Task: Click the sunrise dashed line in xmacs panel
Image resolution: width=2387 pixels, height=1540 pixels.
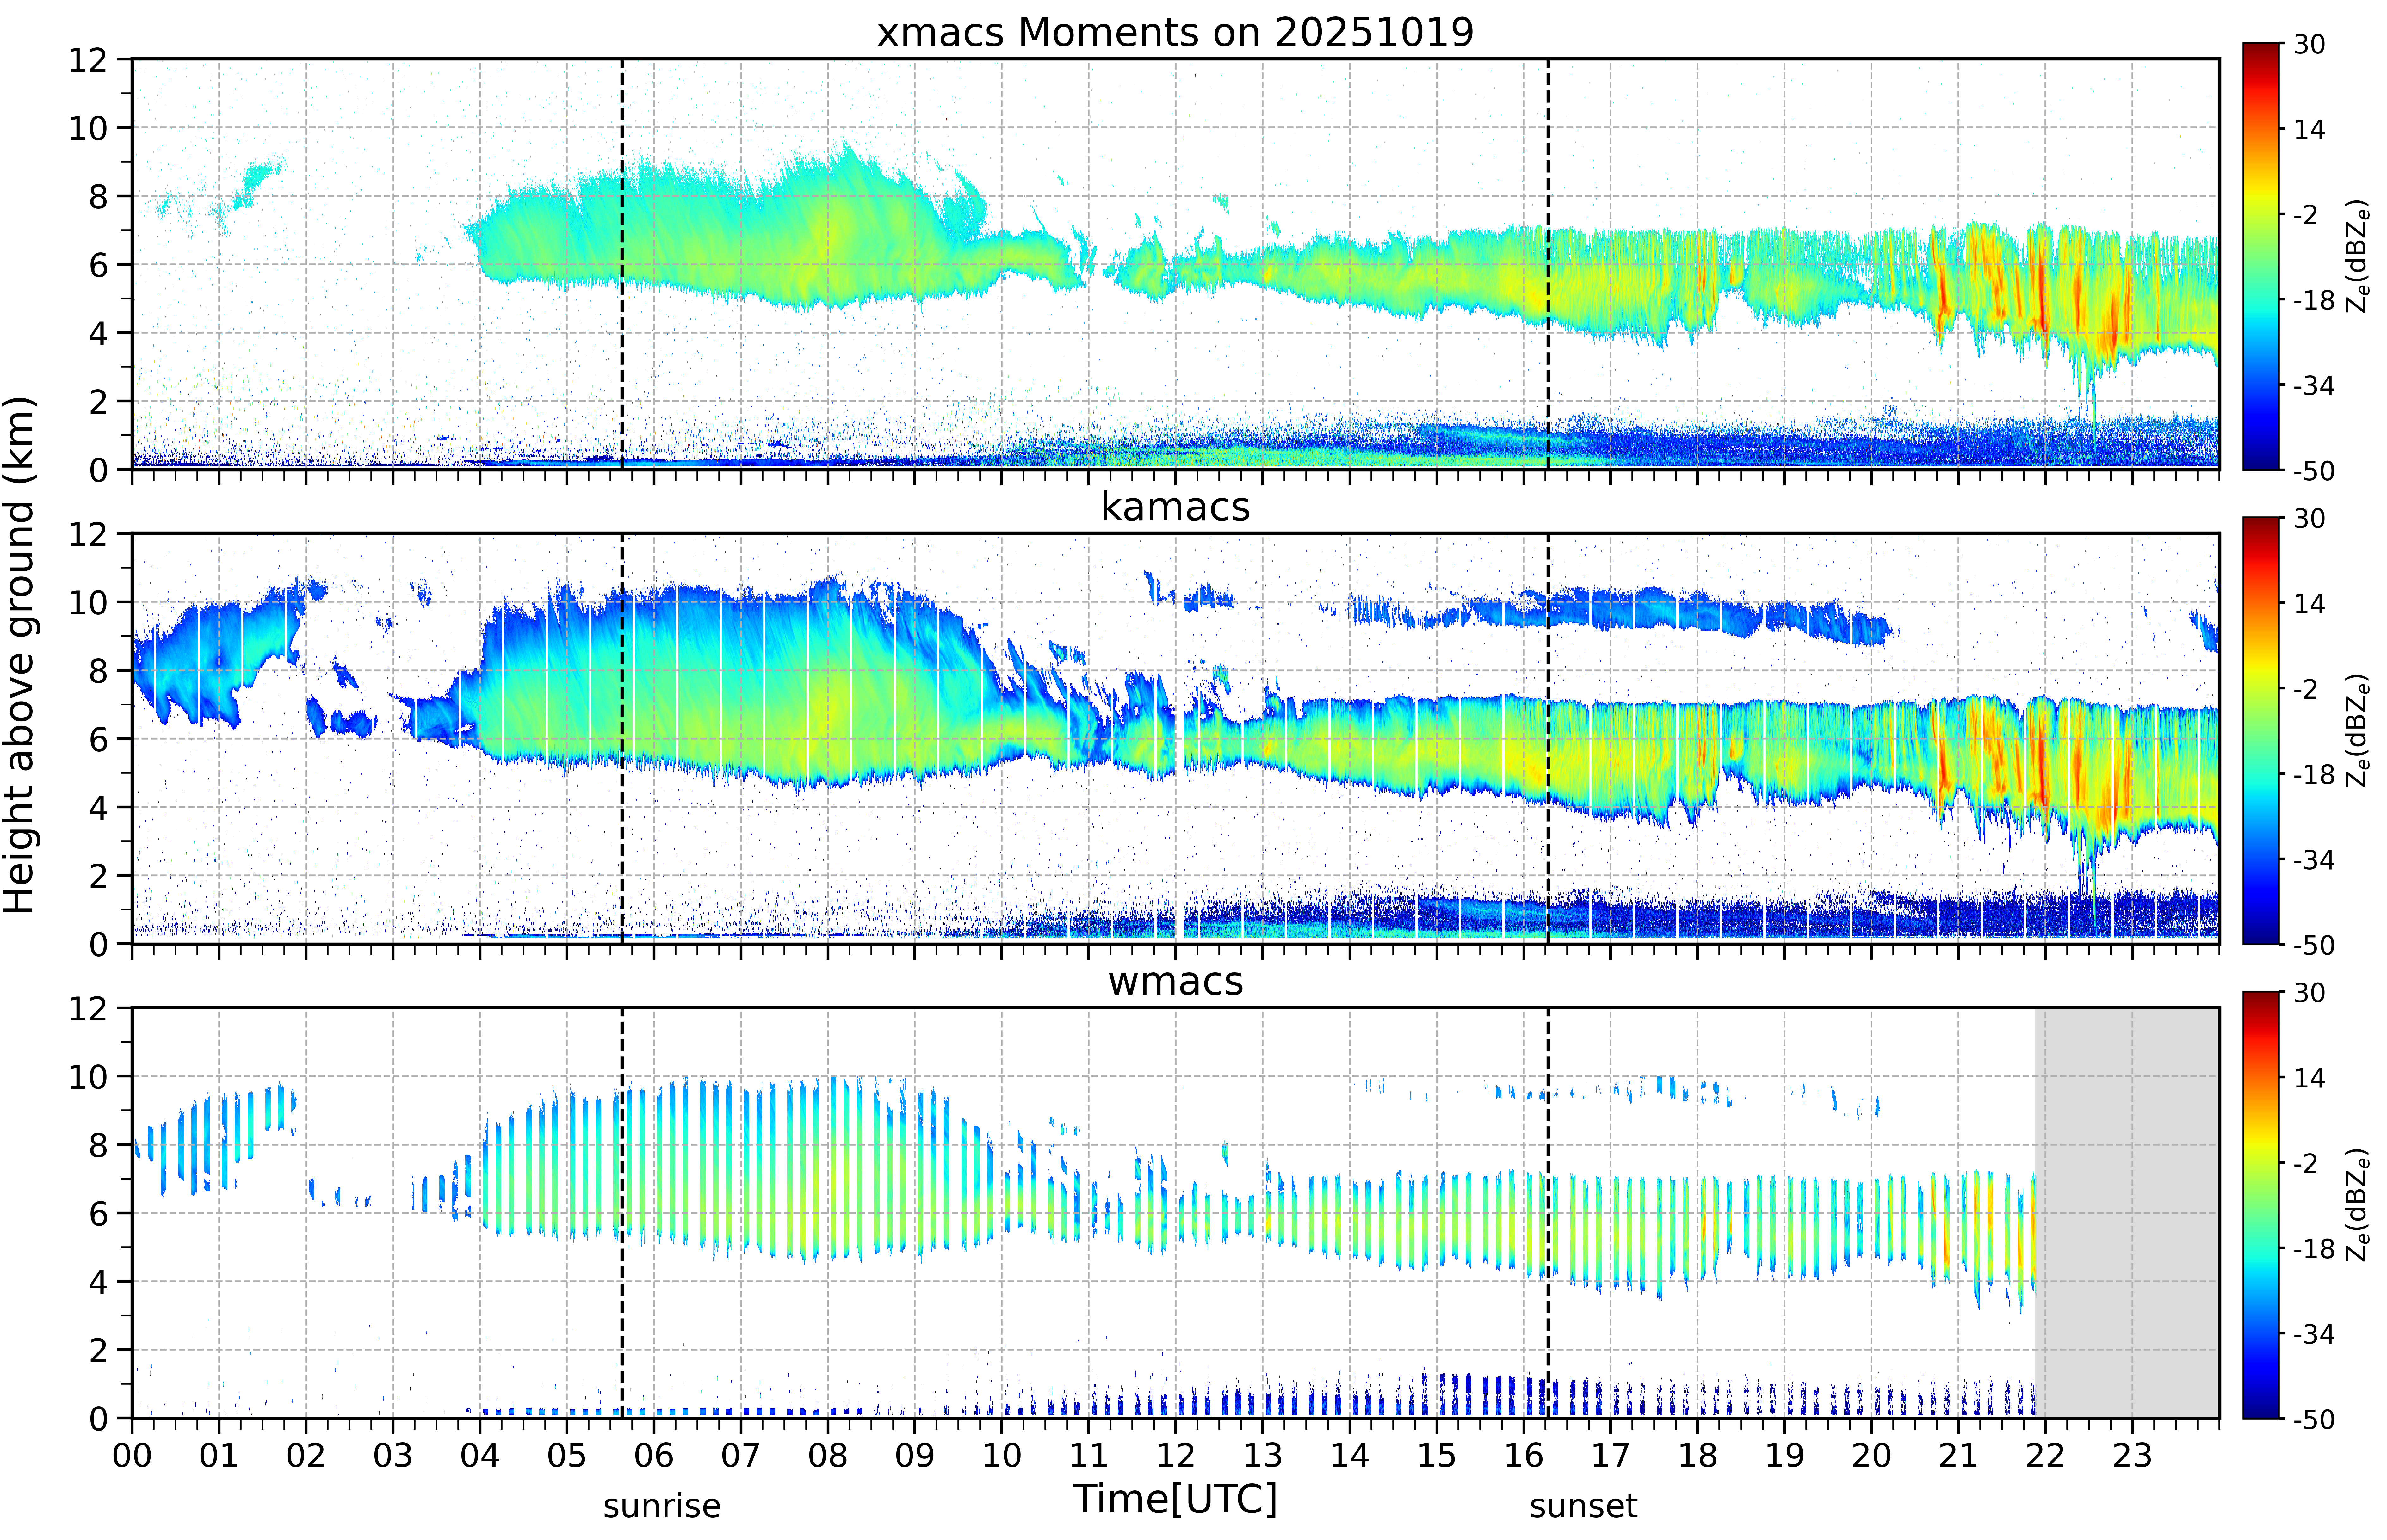Action: click(622, 264)
